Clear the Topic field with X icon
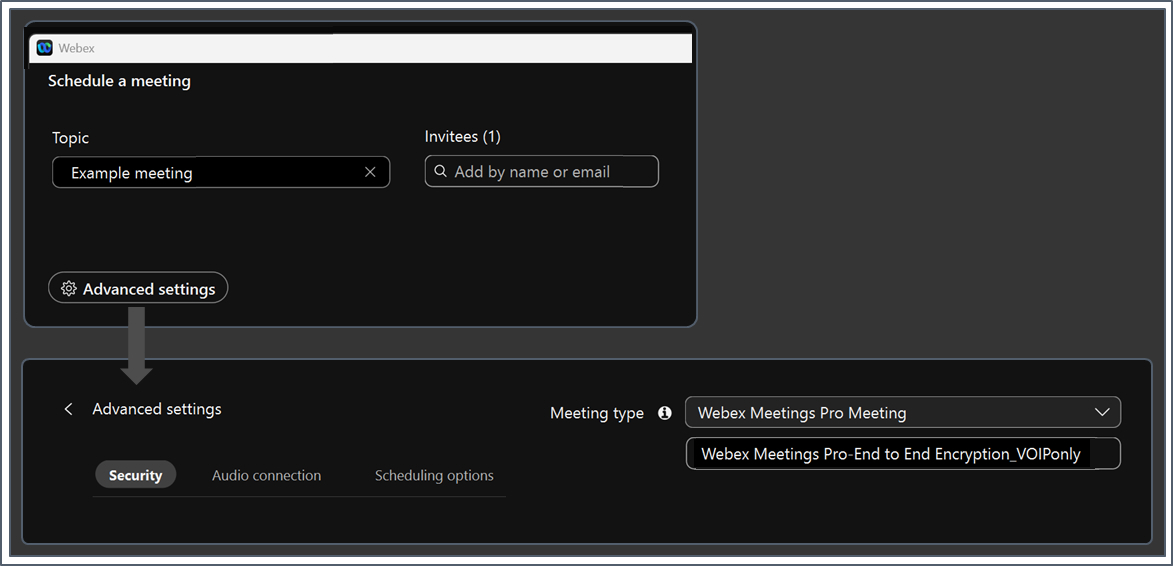Screen dimensions: 1173x566 [x=370, y=172]
